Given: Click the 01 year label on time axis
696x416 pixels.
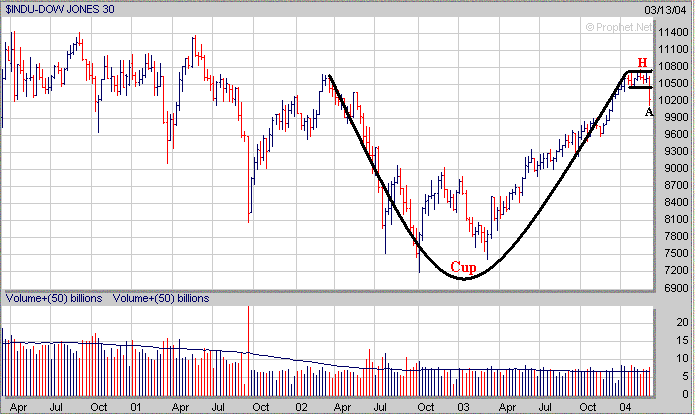Looking at the screenshot, I should point(136,407).
